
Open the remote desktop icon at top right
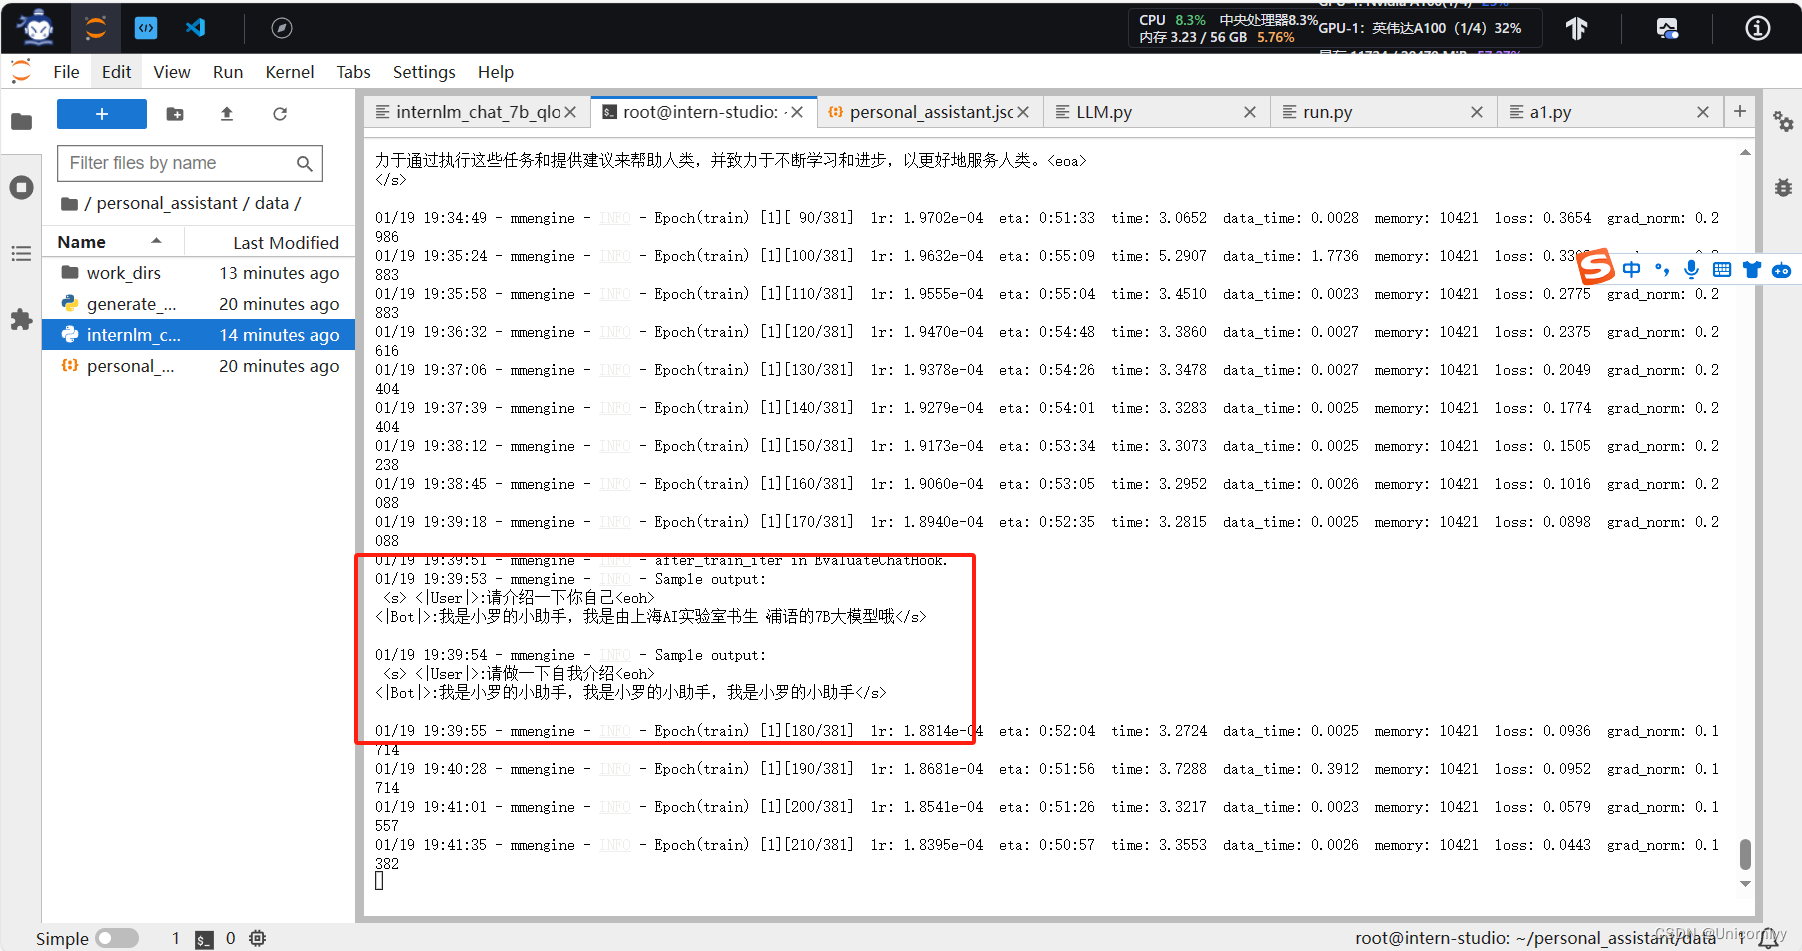pyautogui.click(x=1667, y=28)
